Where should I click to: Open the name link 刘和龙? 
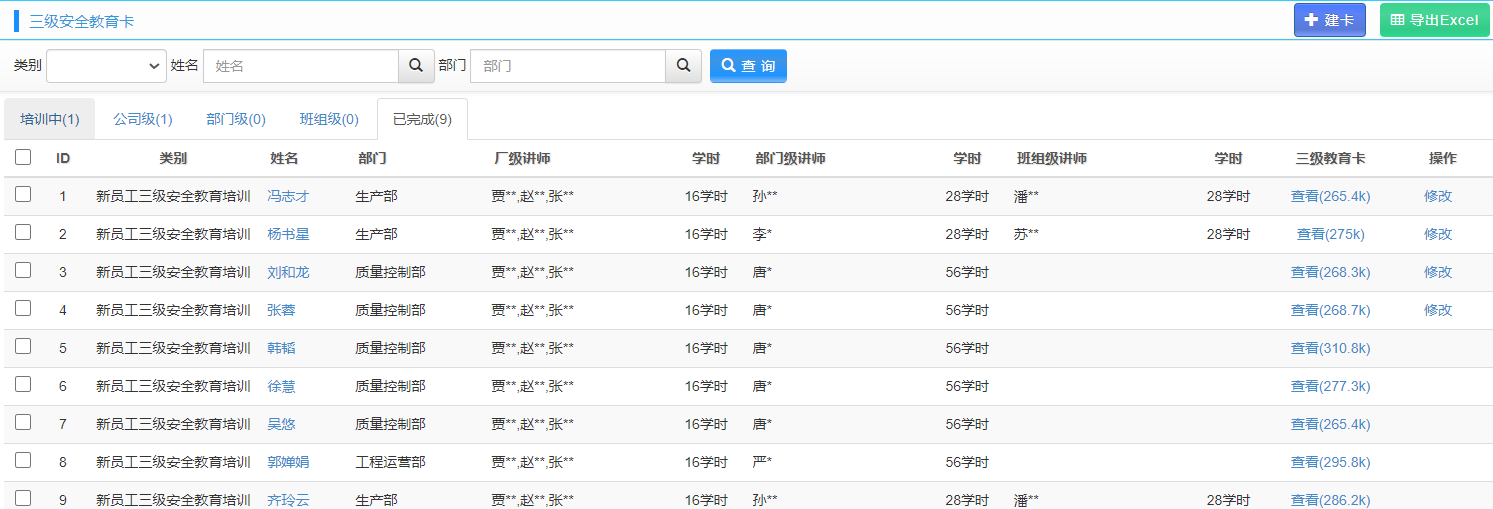(x=288, y=272)
